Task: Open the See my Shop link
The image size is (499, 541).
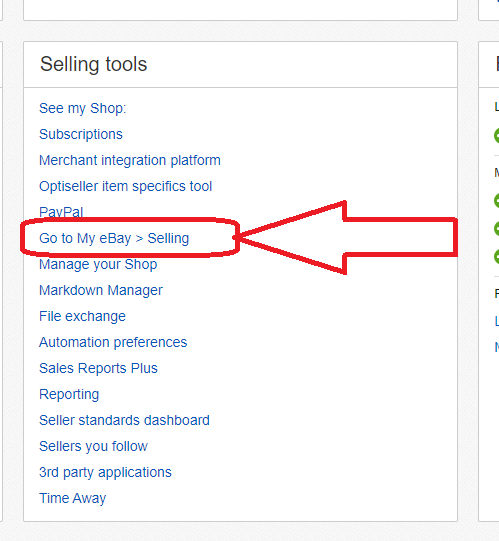Action: 82,108
